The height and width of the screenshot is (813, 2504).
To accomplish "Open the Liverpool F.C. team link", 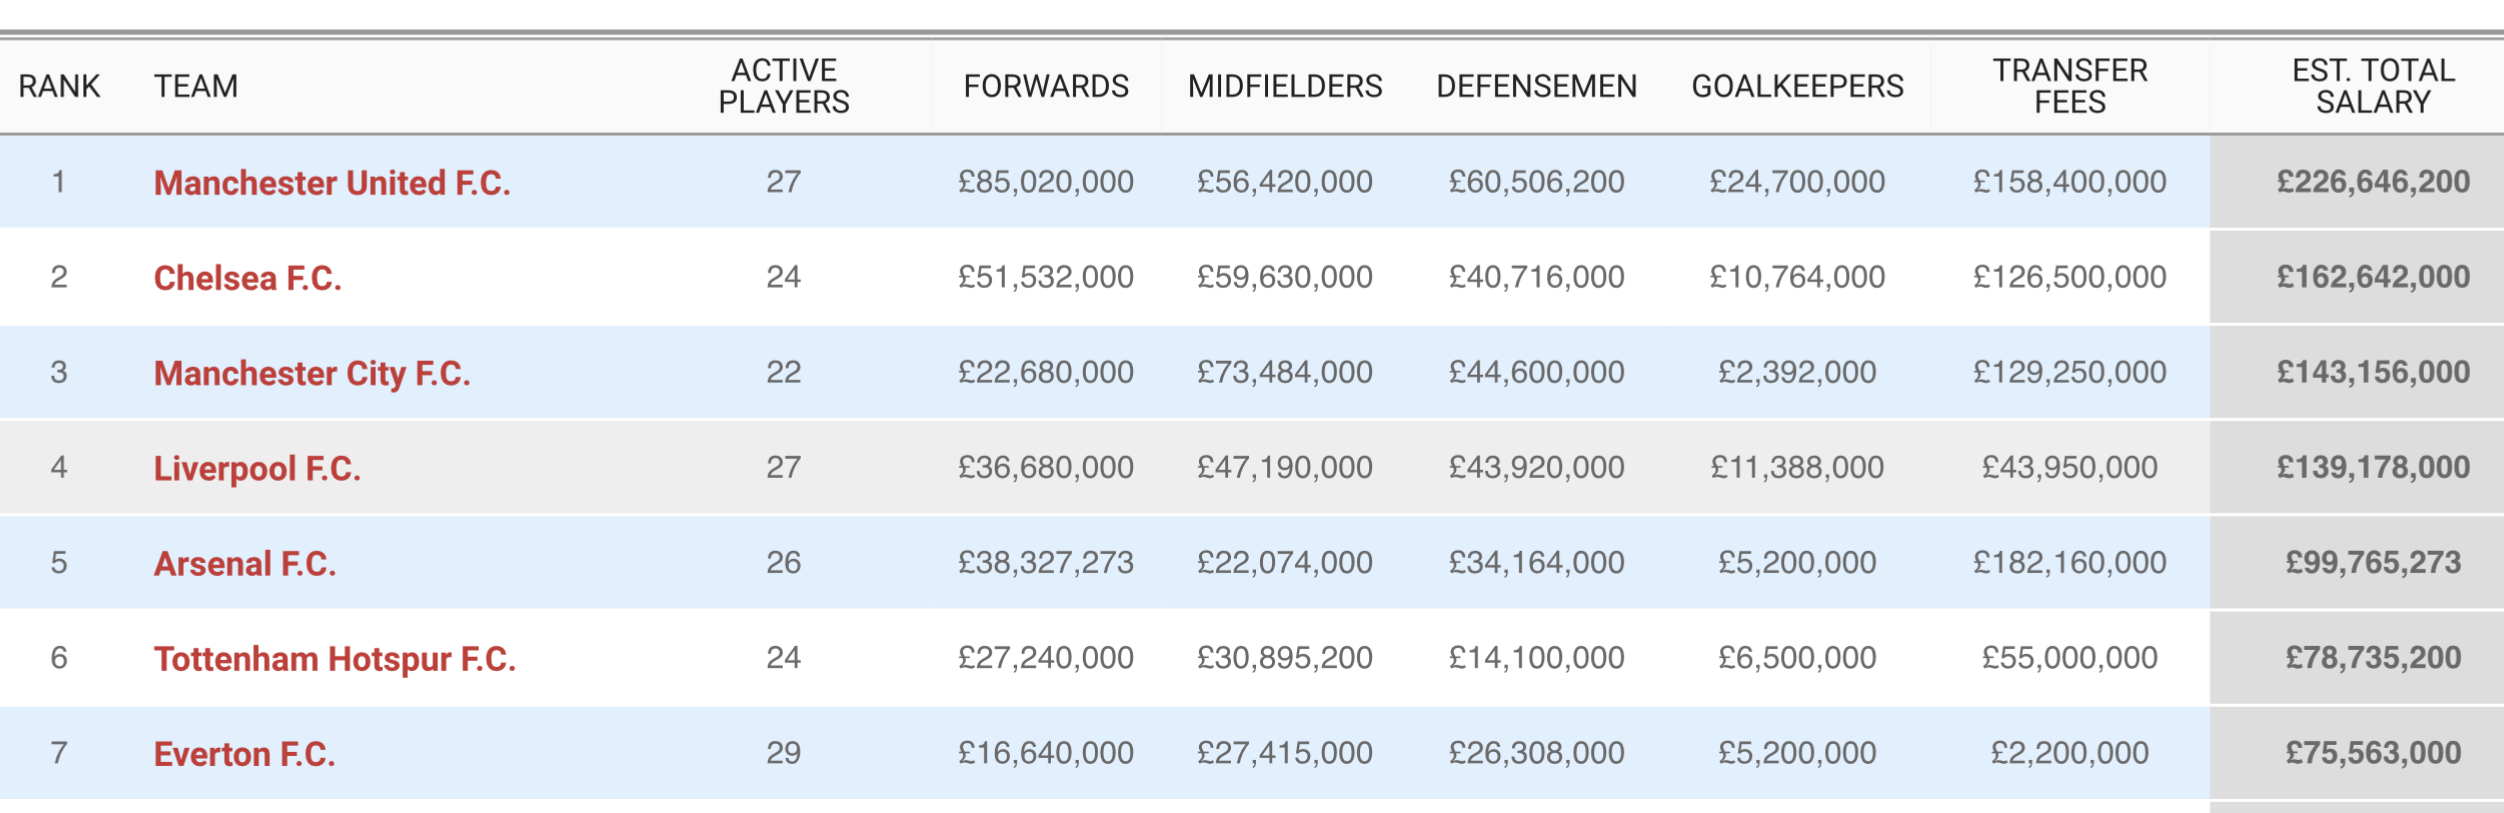I will [257, 468].
